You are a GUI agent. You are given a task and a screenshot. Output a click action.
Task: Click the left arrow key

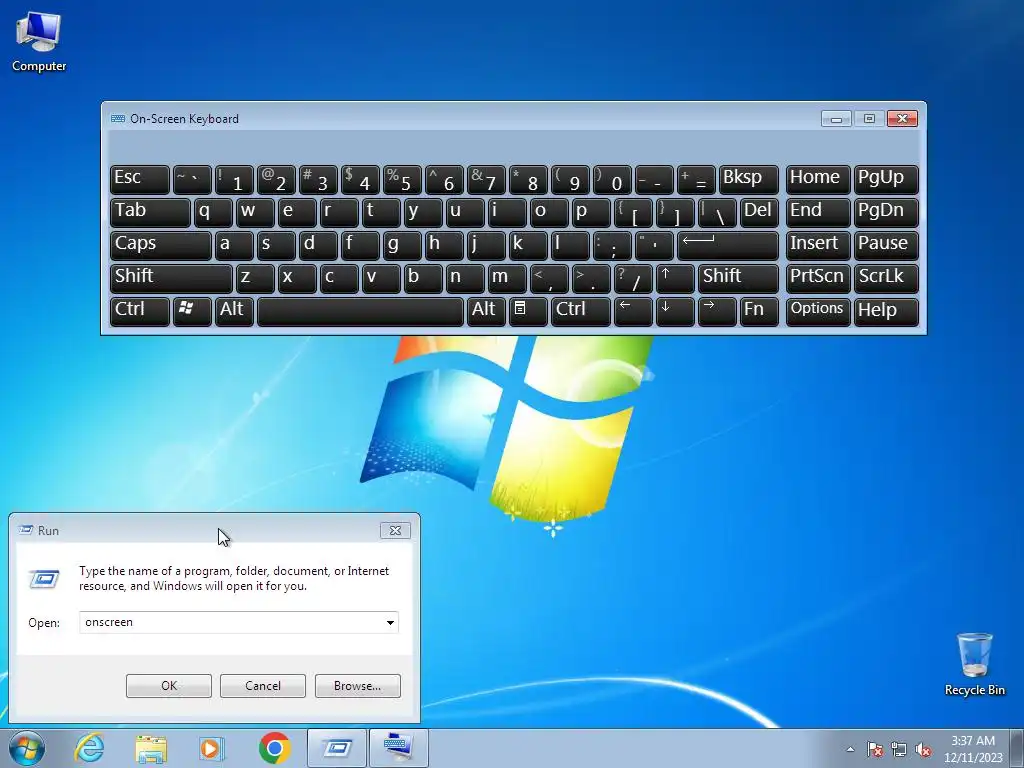pos(633,311)
